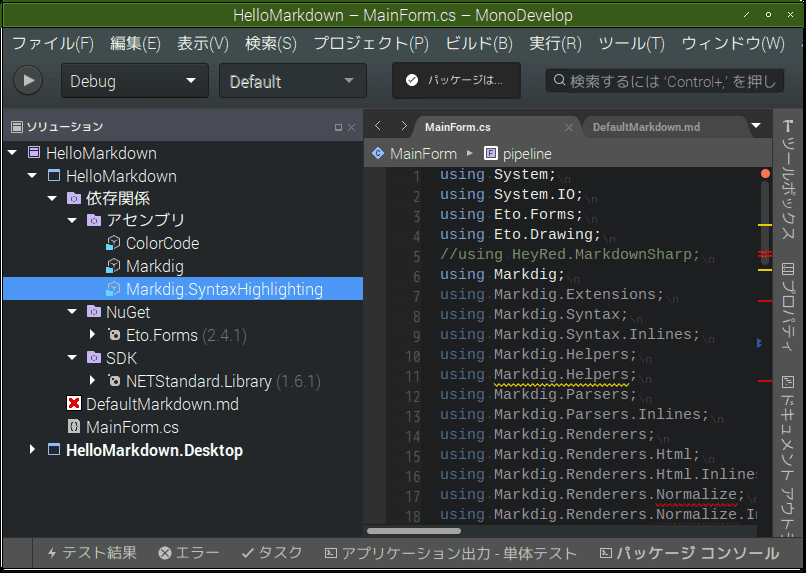This screenshot has width=806, height=573.
Task: Open the 実行(R) menu
Action: pos(555,43)
